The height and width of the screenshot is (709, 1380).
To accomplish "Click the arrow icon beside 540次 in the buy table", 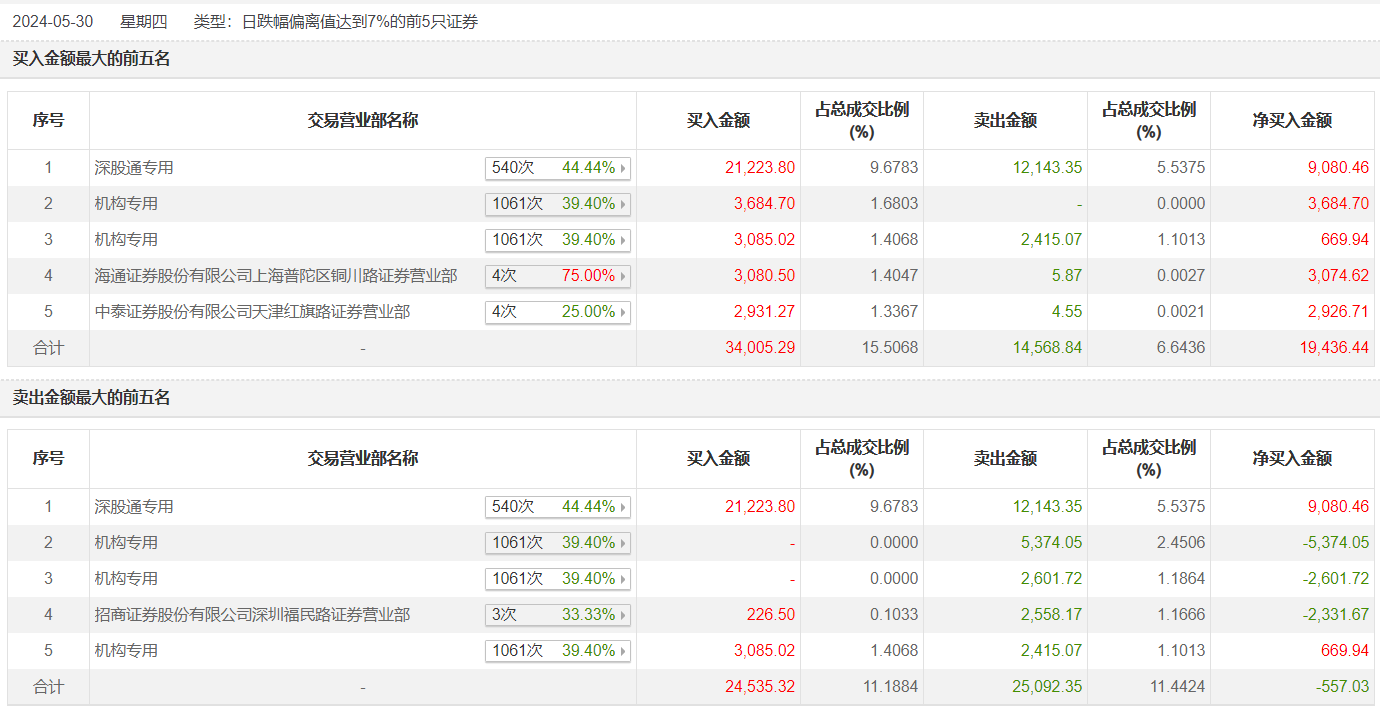I will pyautogui.click(x=623, y=169).
